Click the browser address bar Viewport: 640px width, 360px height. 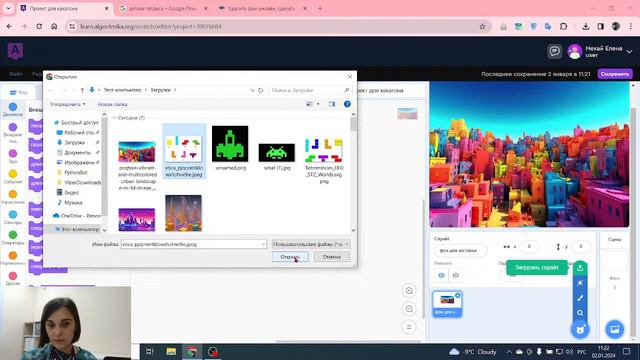point(278,27)
